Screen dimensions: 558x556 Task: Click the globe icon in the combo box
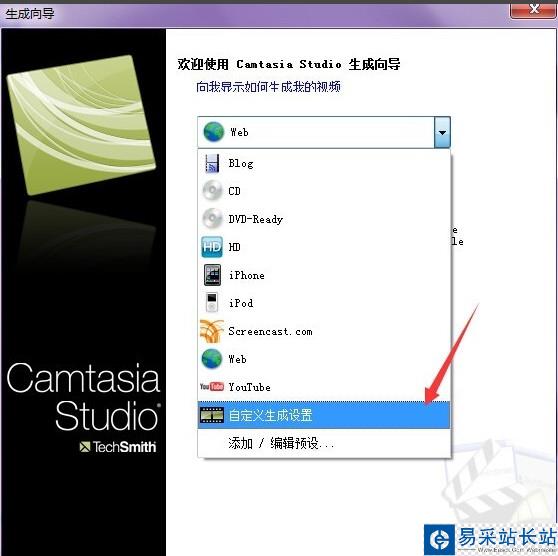pyautogui.click(x=214, y=132)
